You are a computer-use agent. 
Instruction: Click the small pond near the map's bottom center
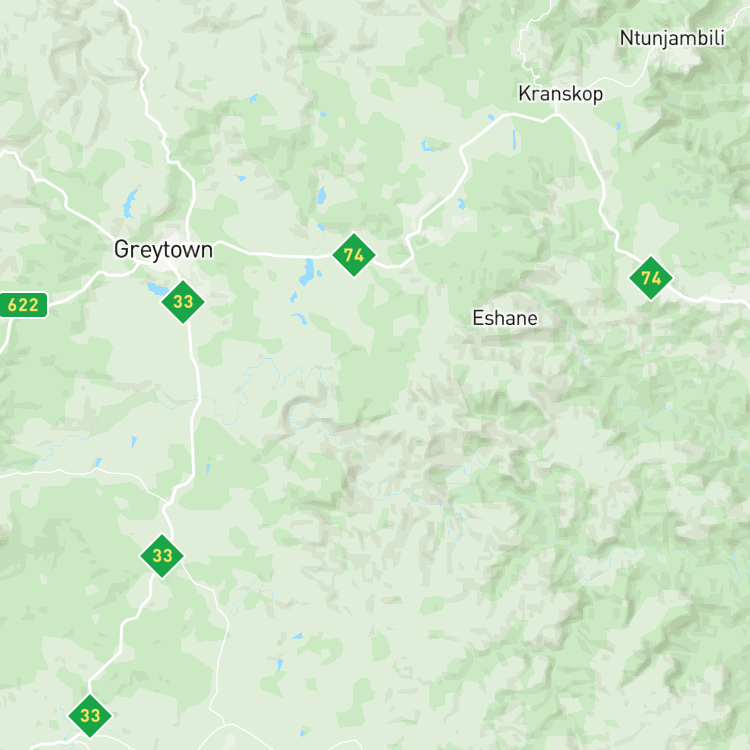(x=279, y=665)
